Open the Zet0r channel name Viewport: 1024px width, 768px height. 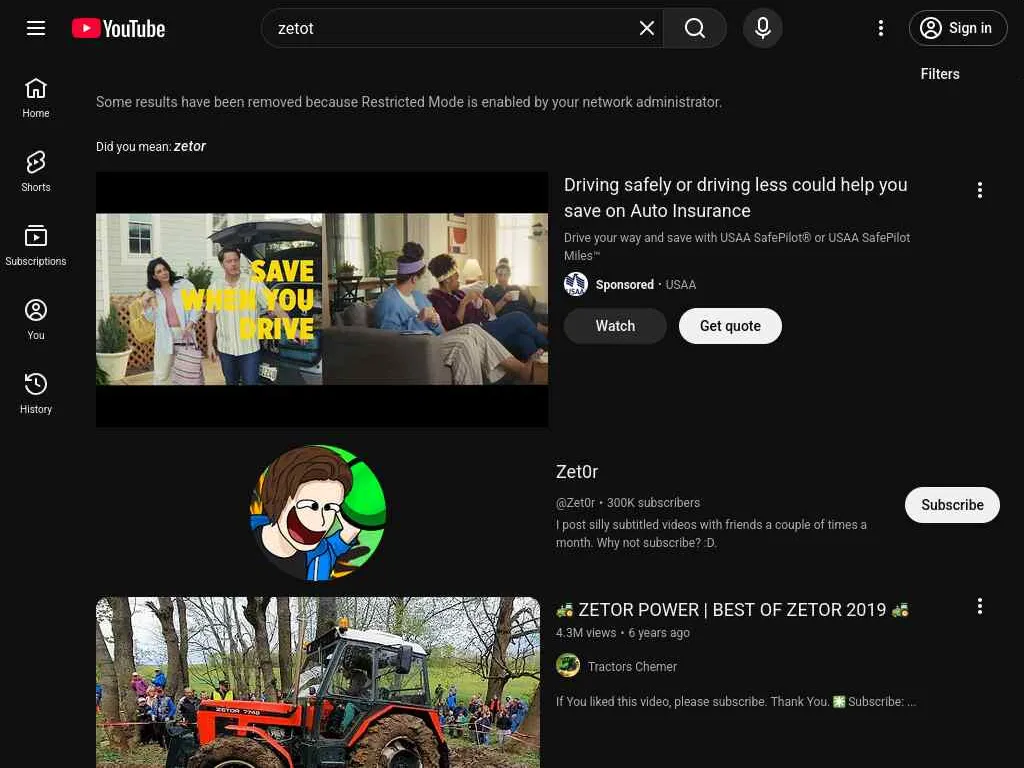[577, 472]
